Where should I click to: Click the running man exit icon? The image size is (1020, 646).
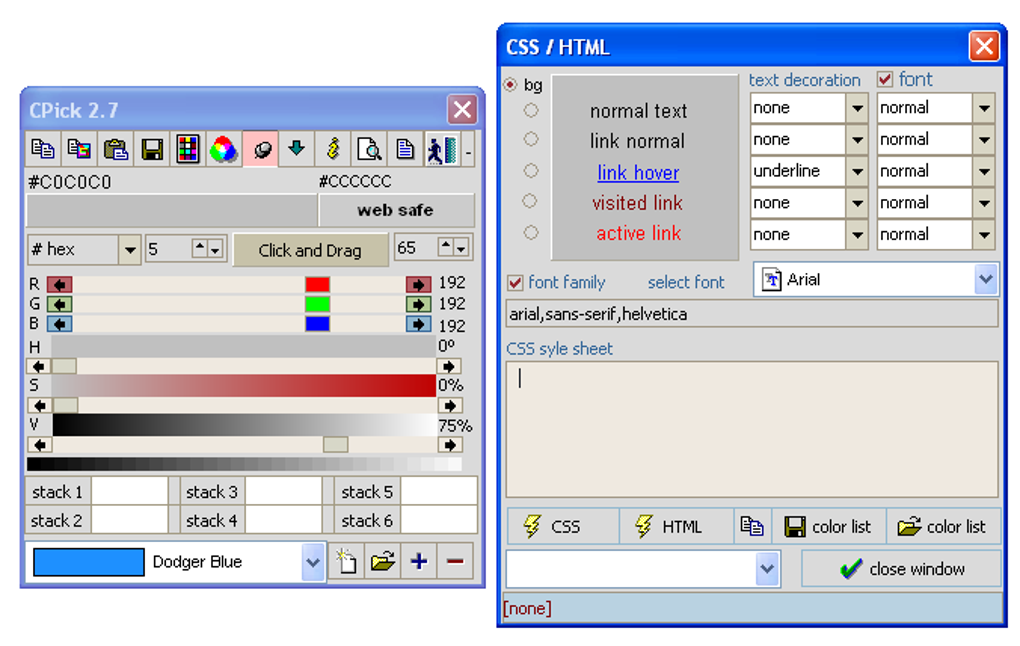[x=441, y=149]
